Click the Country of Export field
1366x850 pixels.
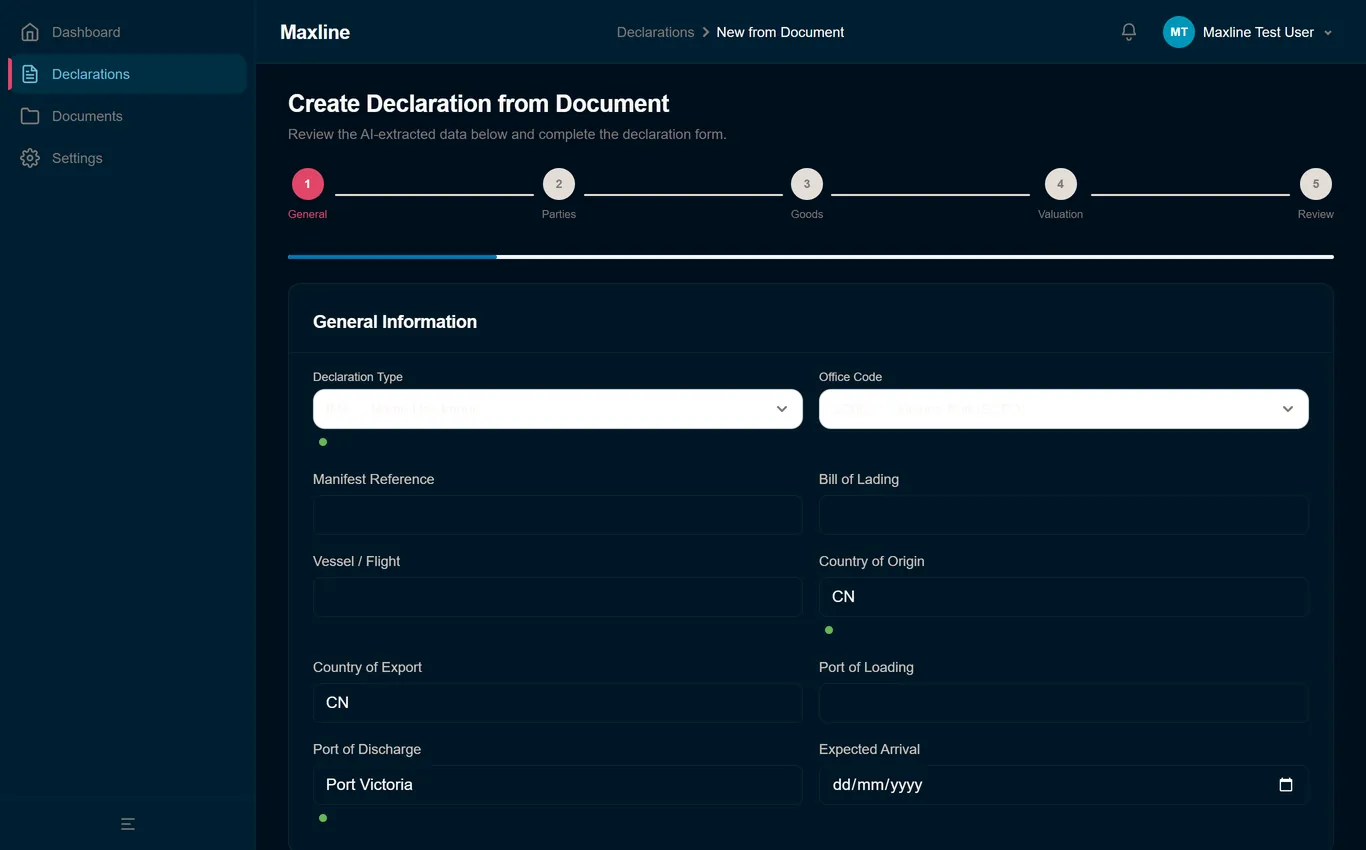point(558,703)
